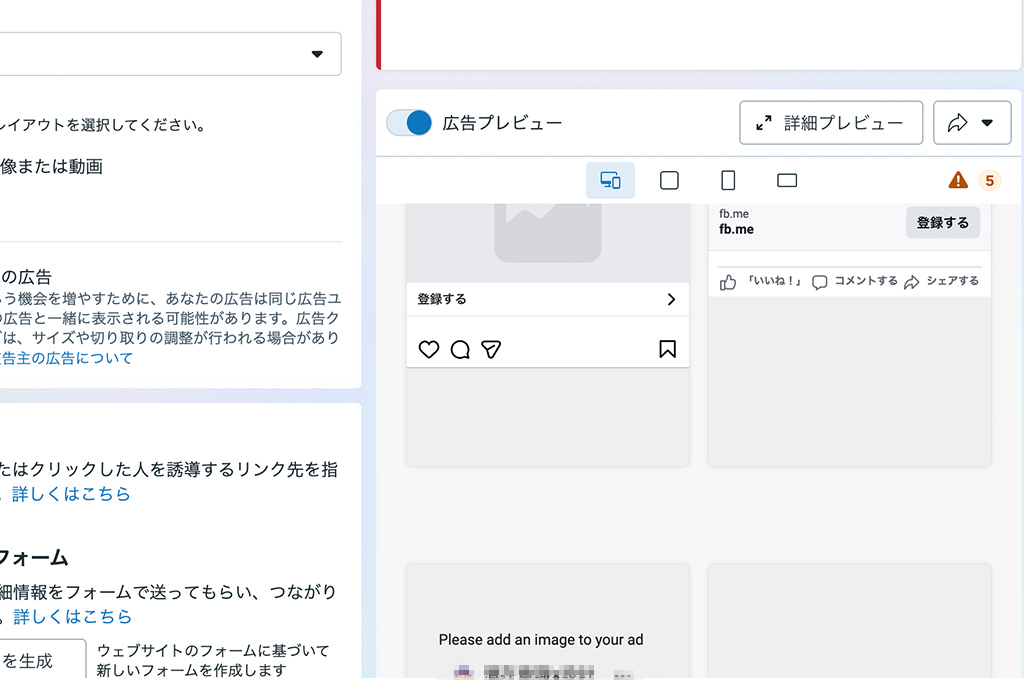Click the Instagram paper-plane share icon
The height and width of the screenshot is (680, 1024).
point(491,349)
